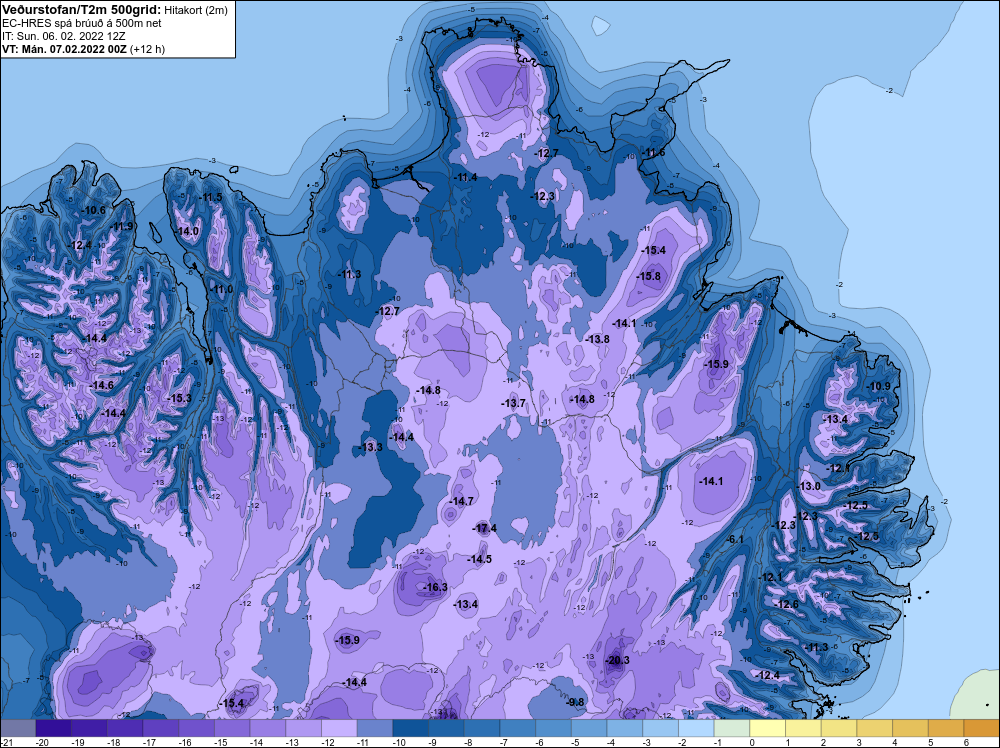Click the -11.5 temperature value

coord(210,197)
